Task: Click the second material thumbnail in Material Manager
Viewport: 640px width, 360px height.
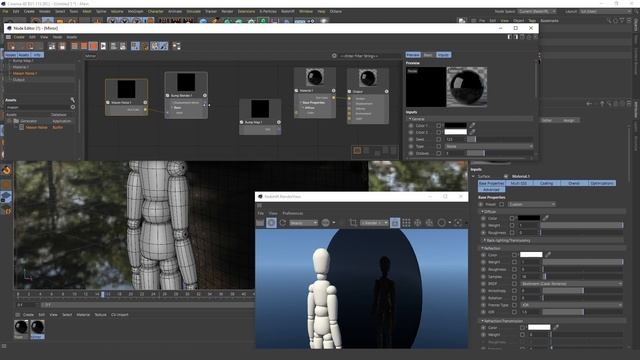Action: coord(38,327)
